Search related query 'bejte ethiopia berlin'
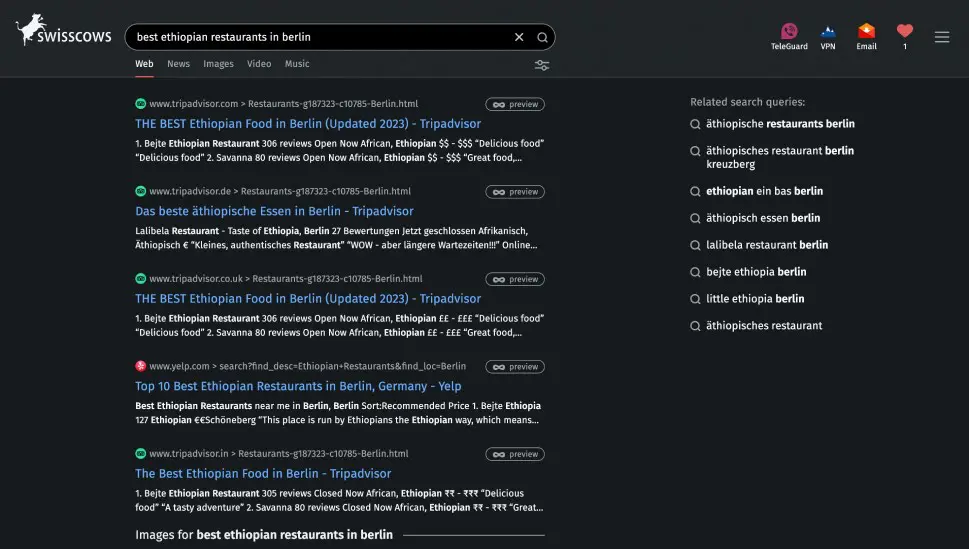Screen dimensions: 969x549 (x=756, y=272)
